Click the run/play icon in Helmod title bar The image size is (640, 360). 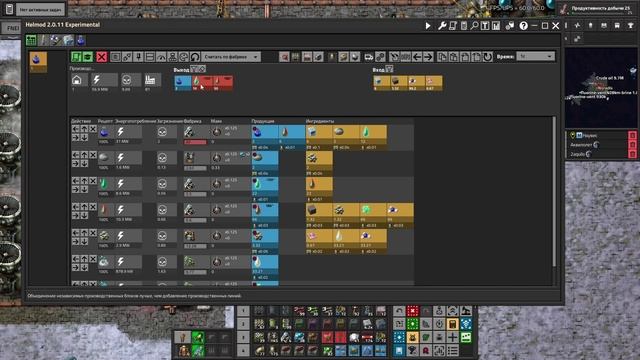click(x=428, y=26)
